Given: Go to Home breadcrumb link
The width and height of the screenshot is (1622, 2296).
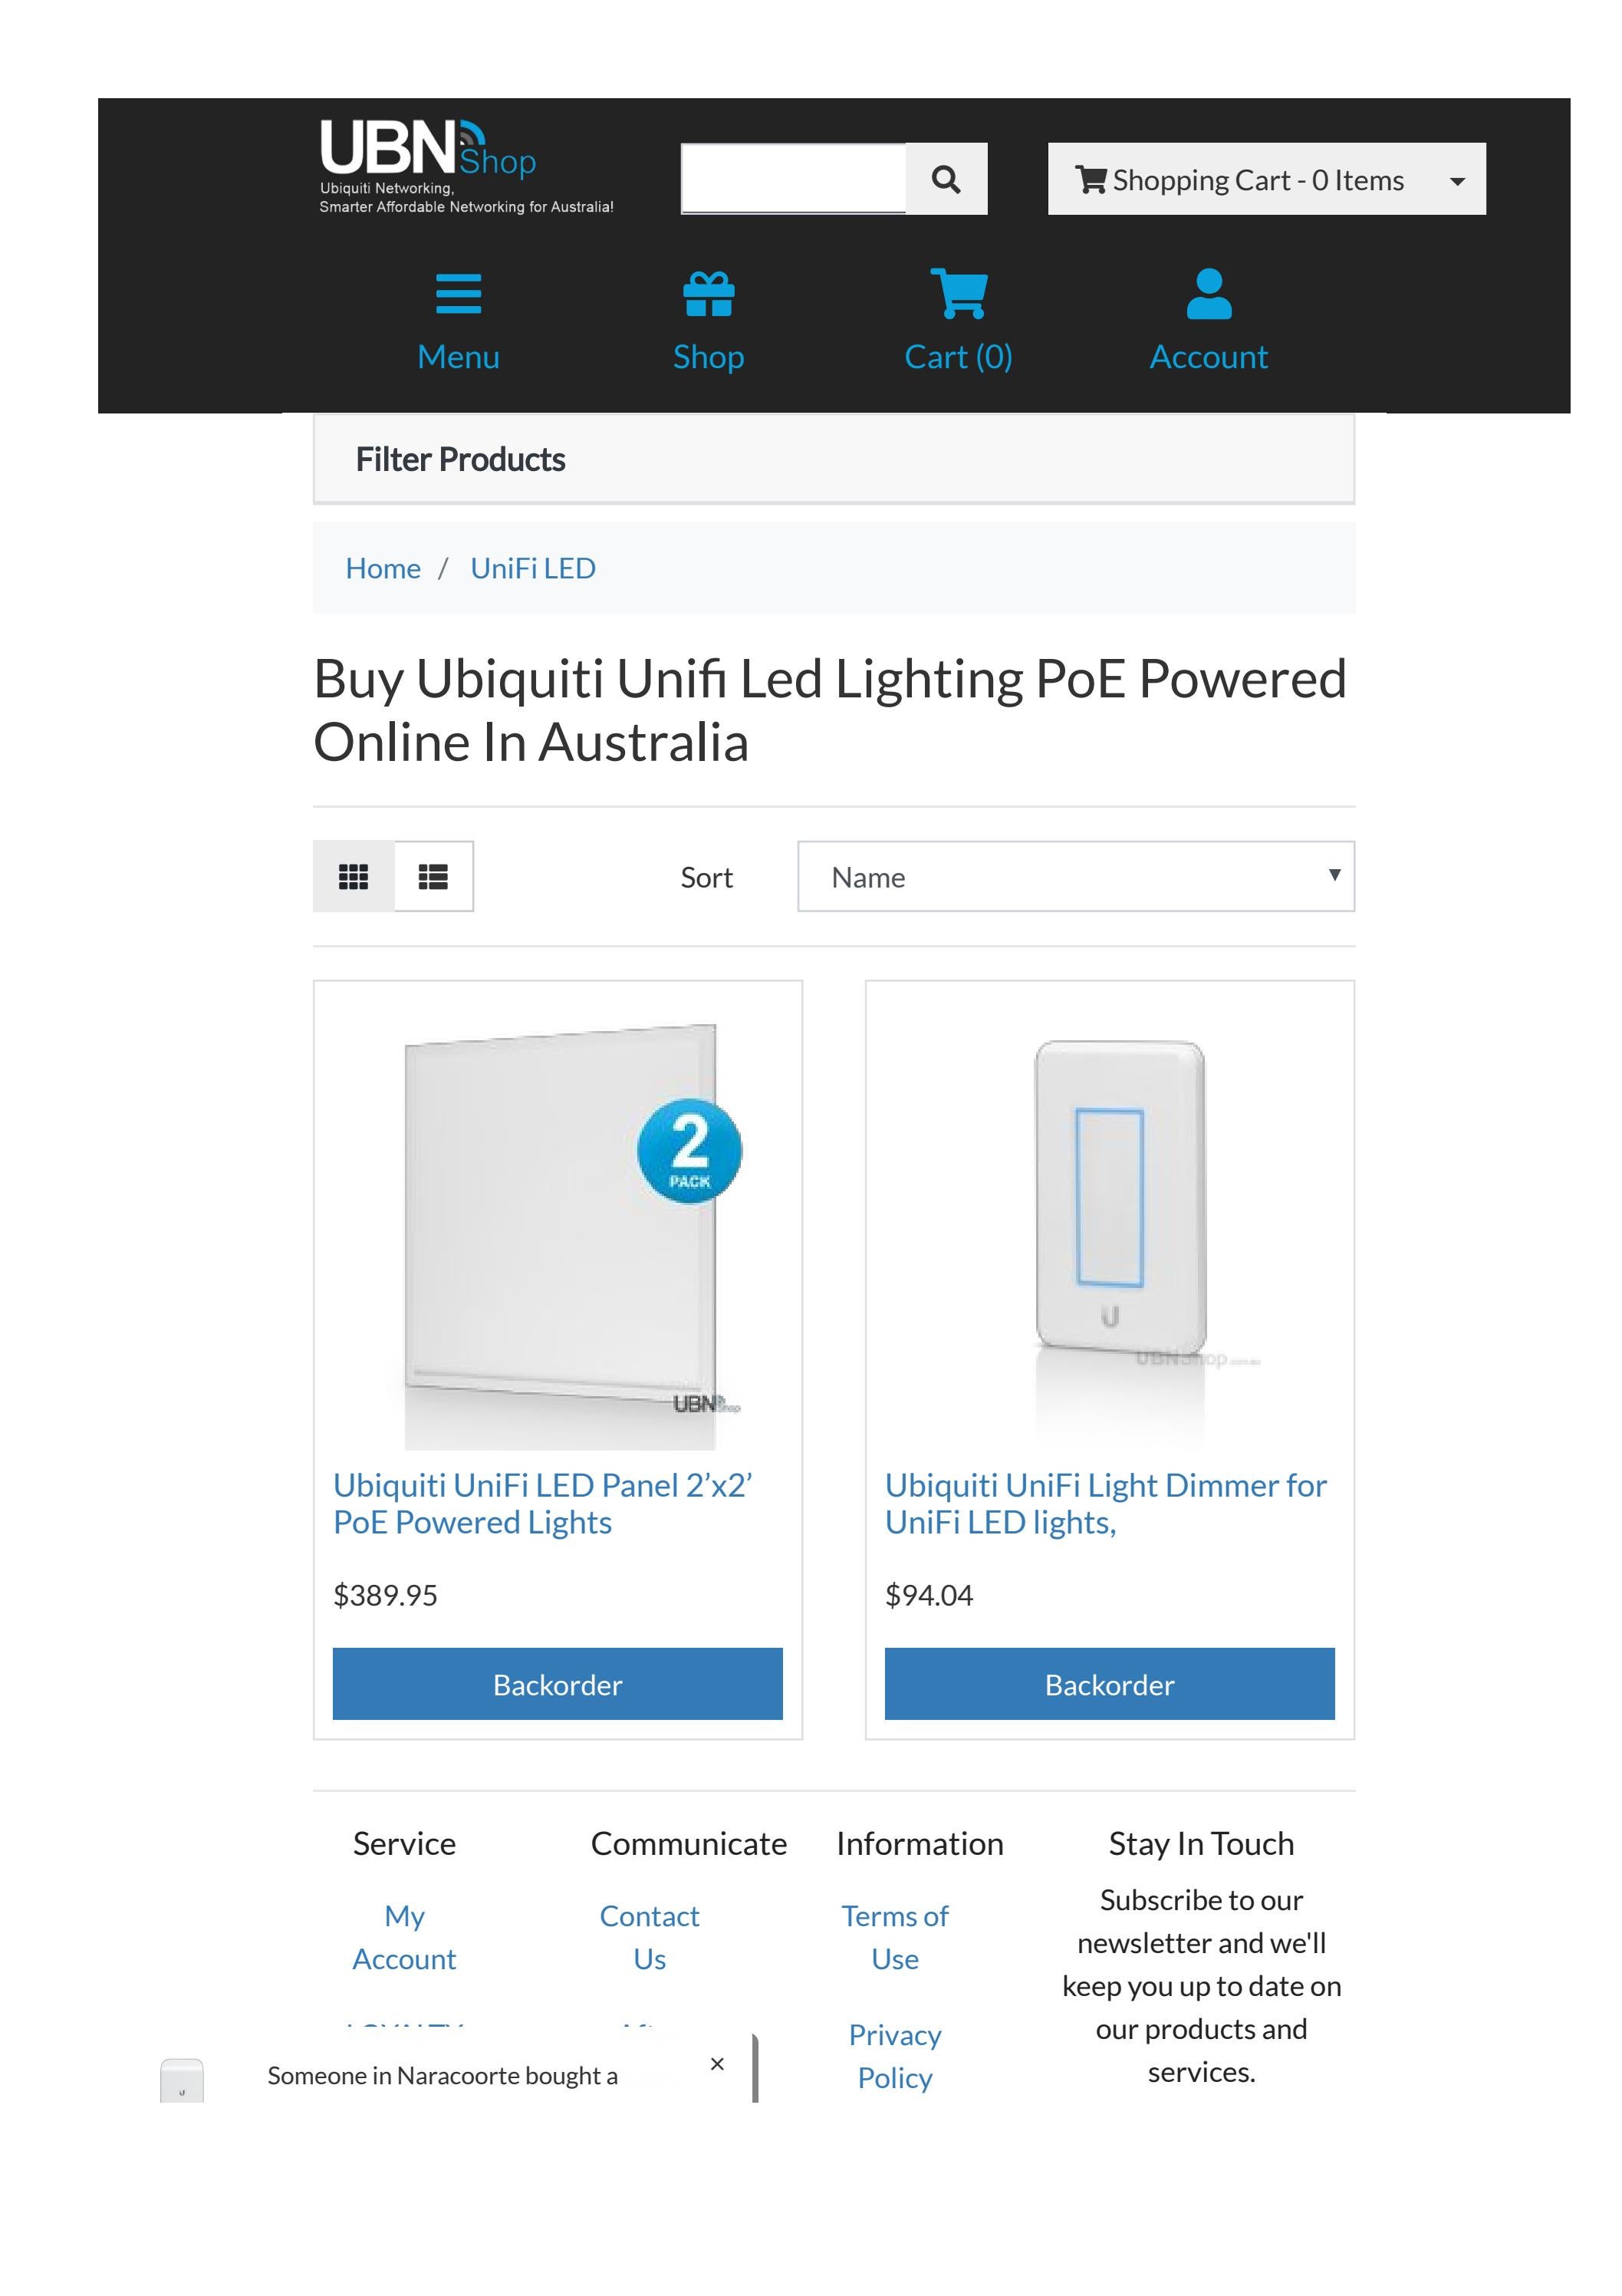Looking at the screenshot, I should click(383, 567).
